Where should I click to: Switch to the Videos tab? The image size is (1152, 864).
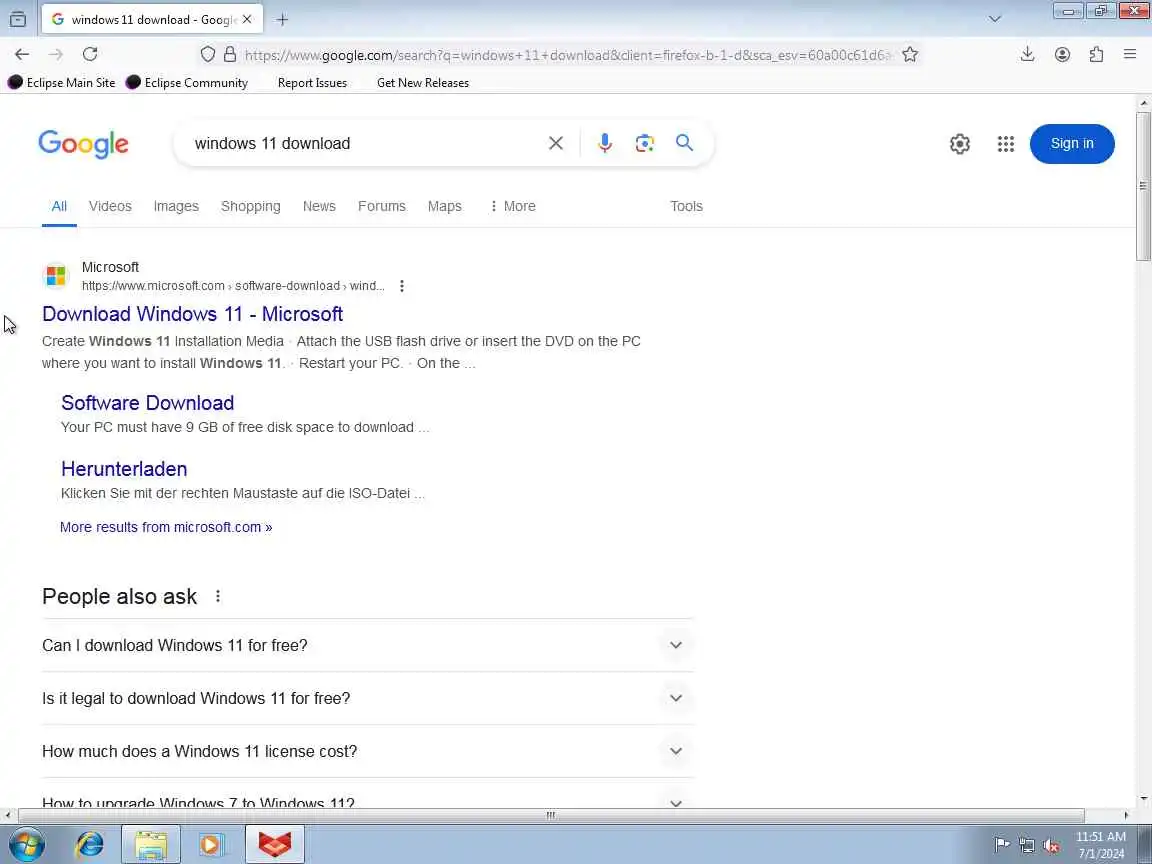[110, 206]
